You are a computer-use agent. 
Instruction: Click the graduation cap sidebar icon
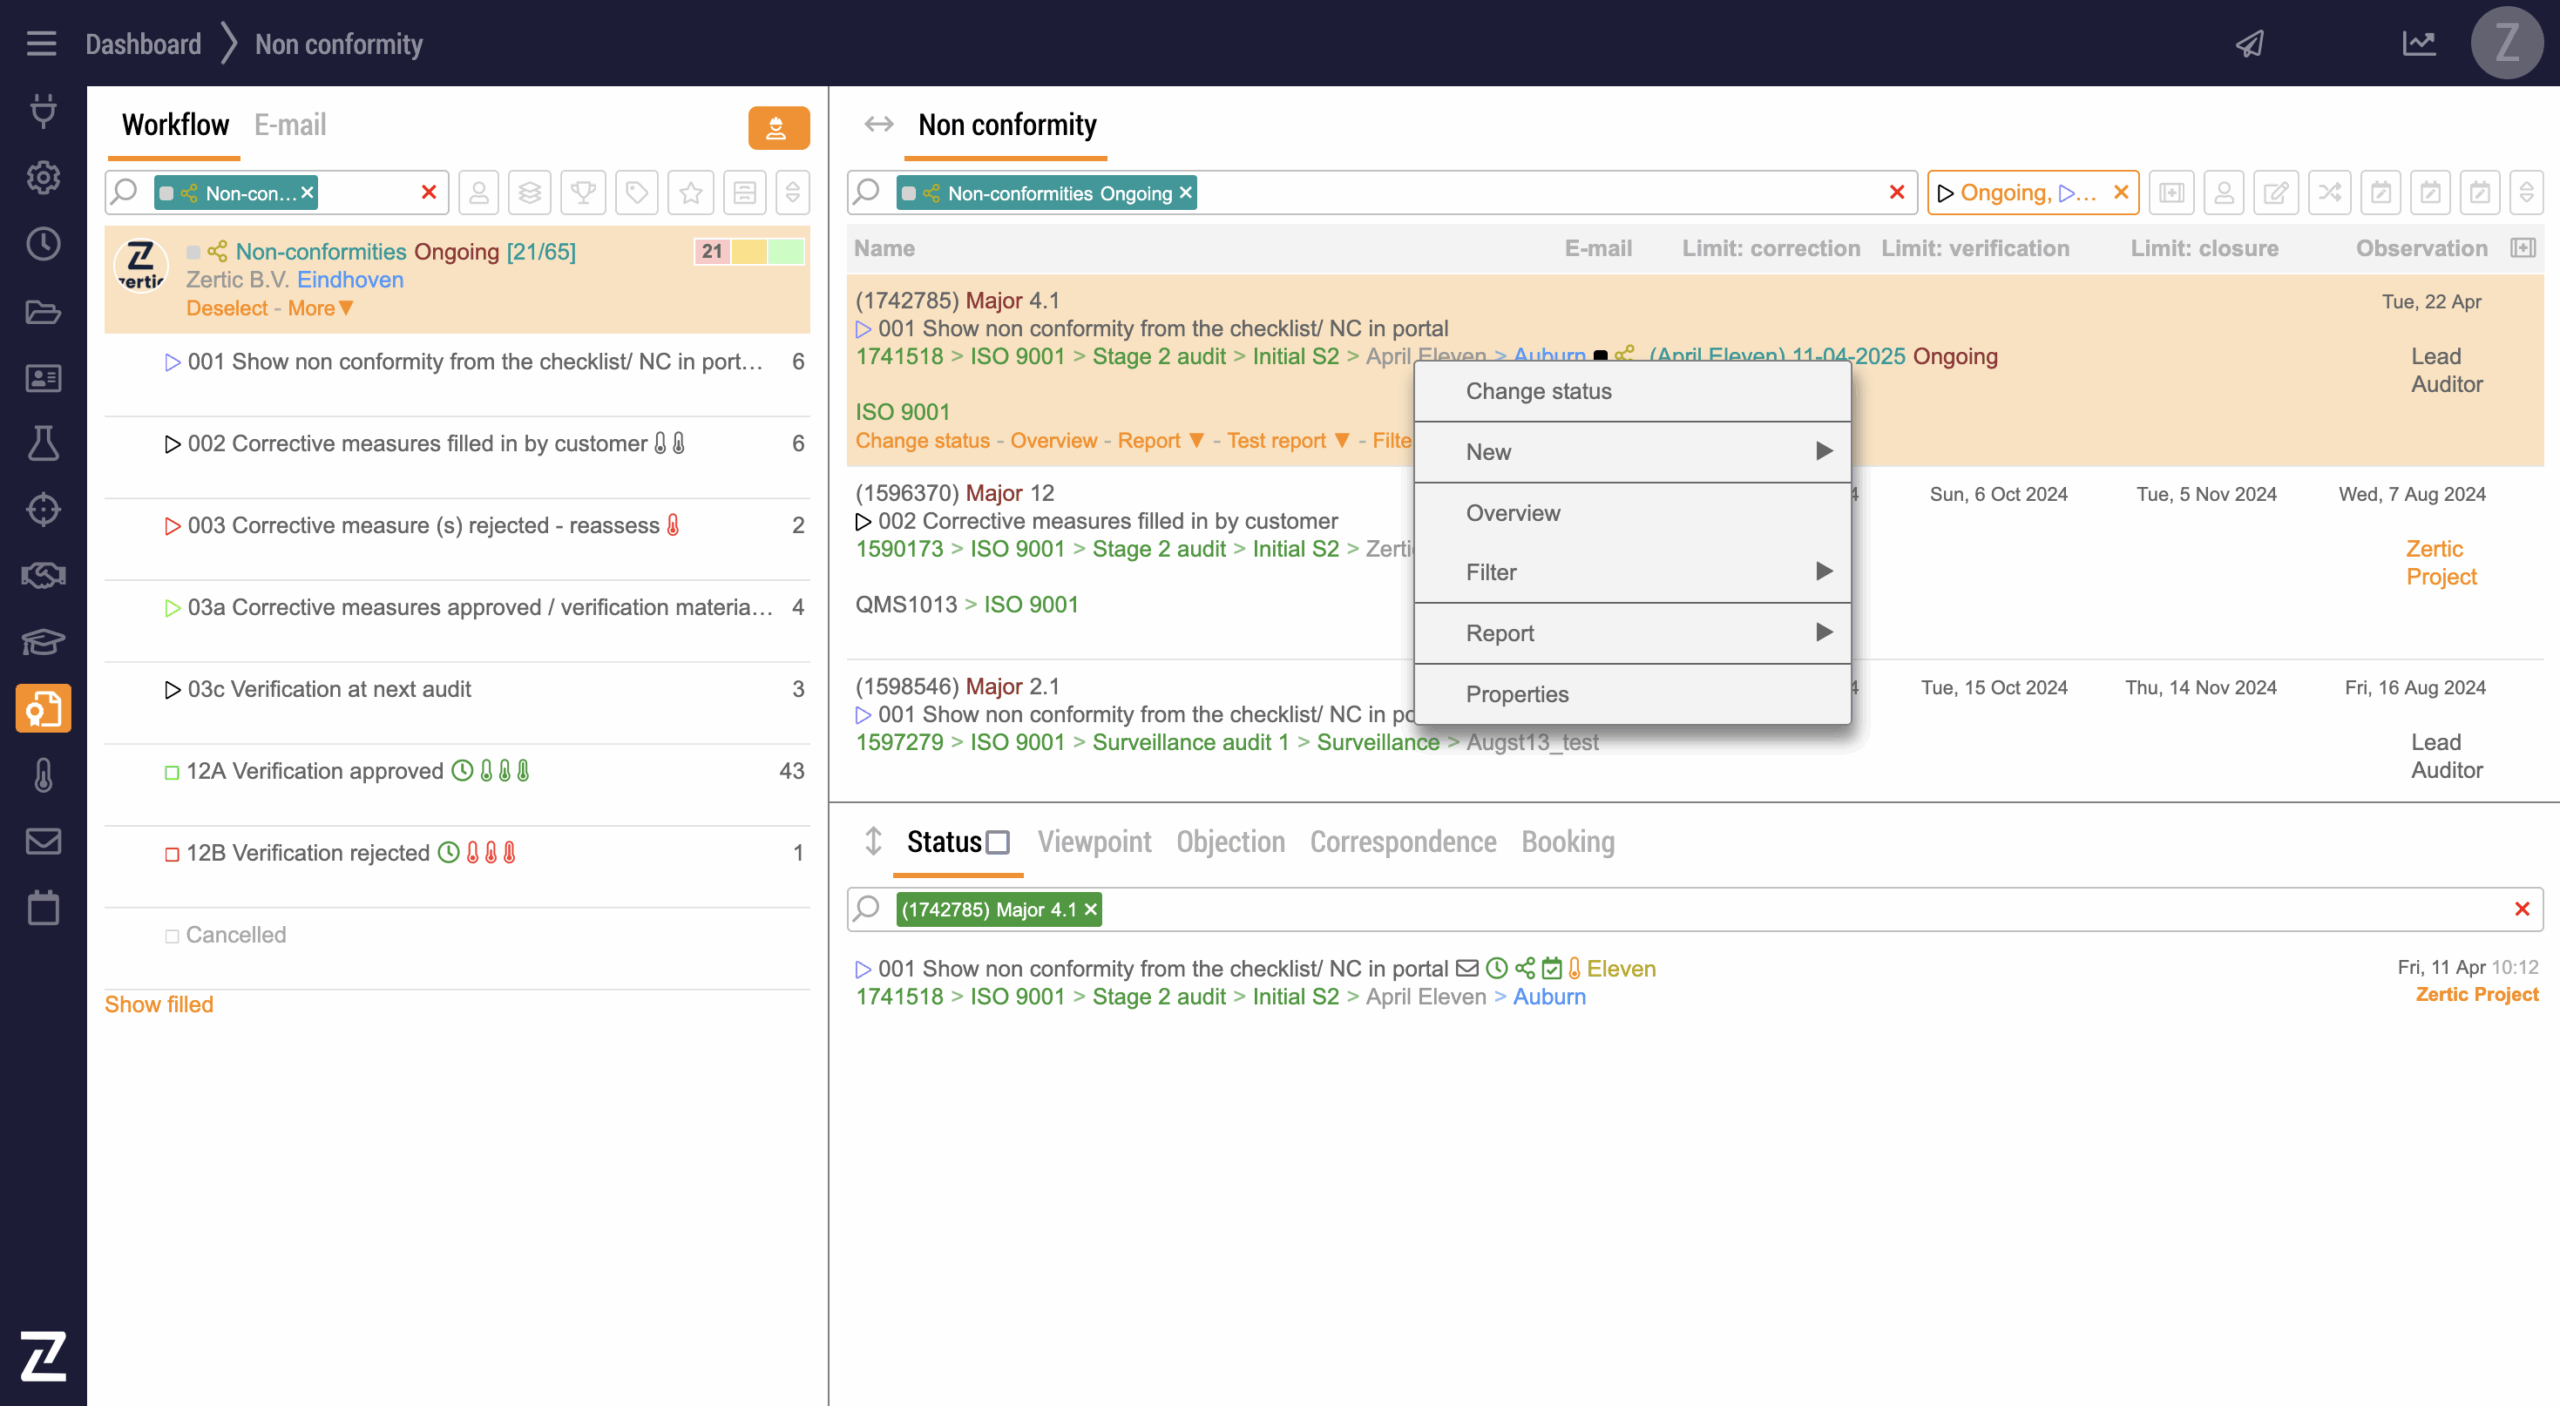click(43, 641)
